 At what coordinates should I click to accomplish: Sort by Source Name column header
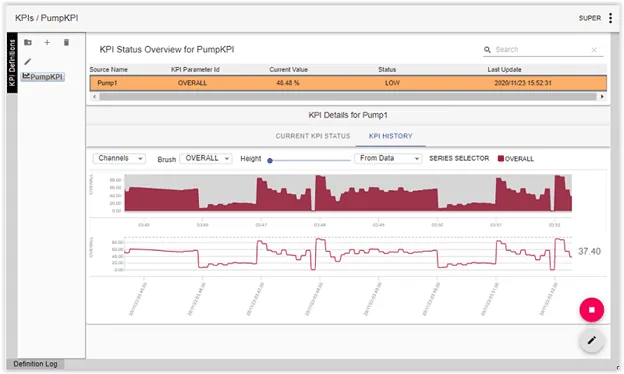click(x=108, y=70)
